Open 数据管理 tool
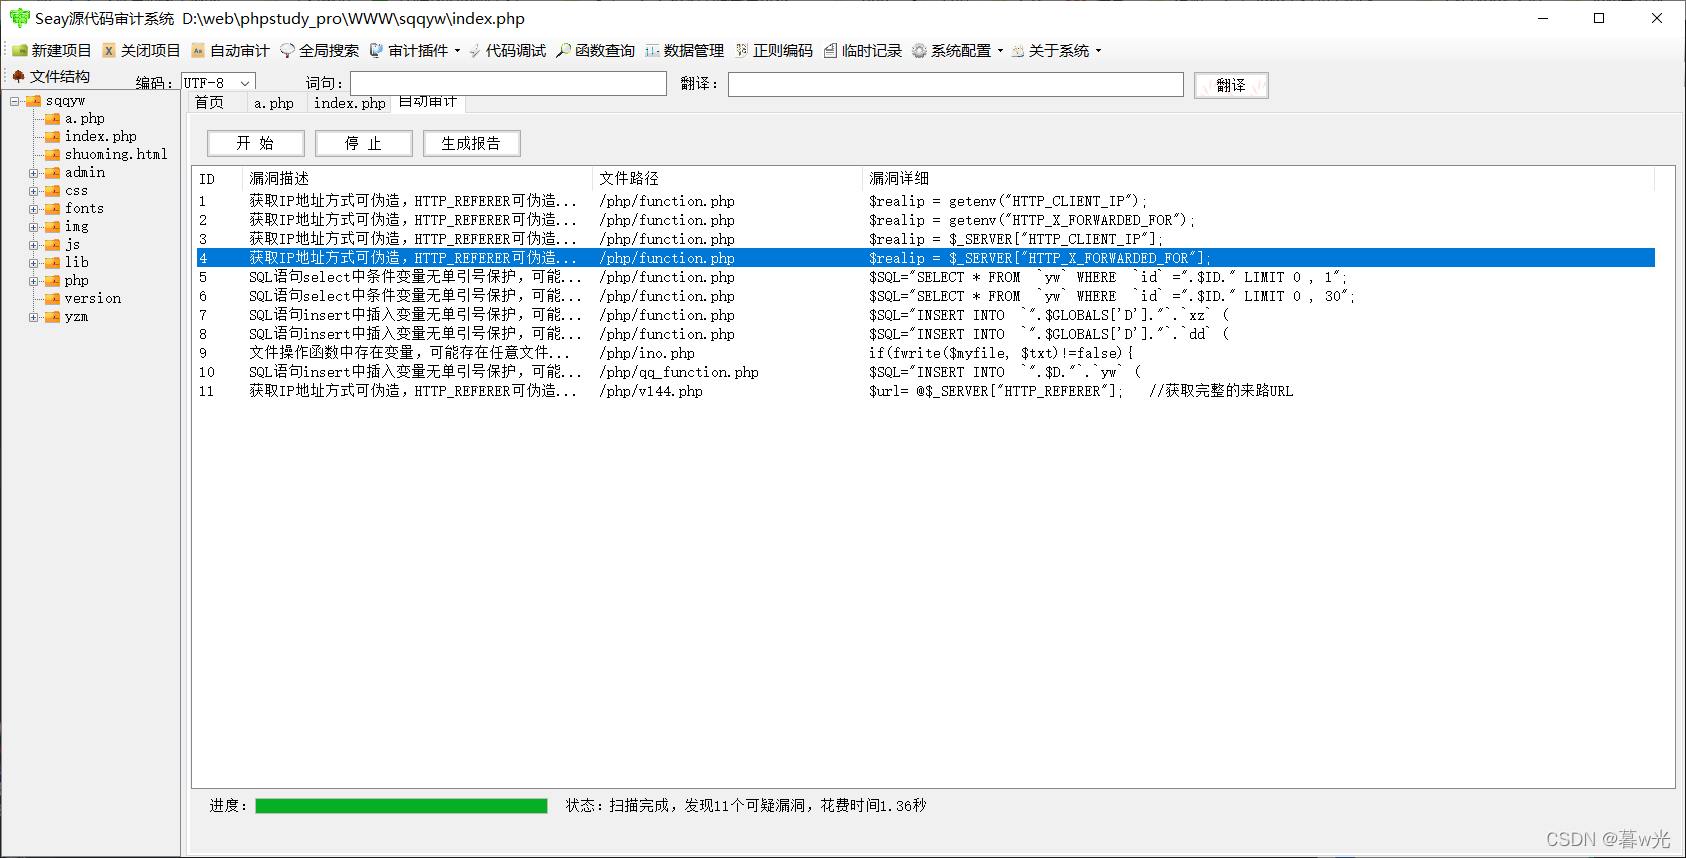 click(684, 51)
